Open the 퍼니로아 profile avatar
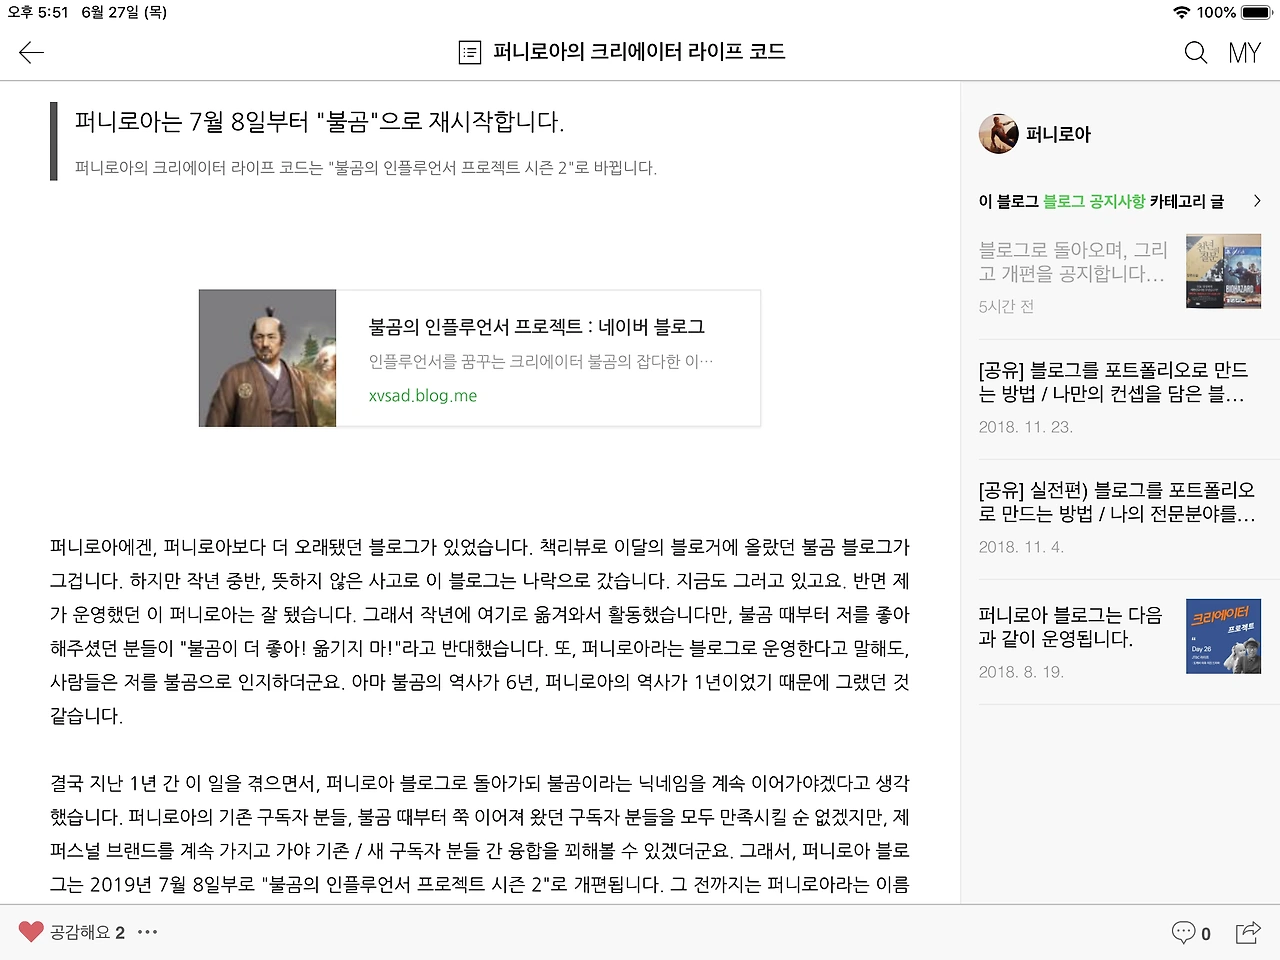The width and height of the screenshot is (1280, 960). pos(998,133)
